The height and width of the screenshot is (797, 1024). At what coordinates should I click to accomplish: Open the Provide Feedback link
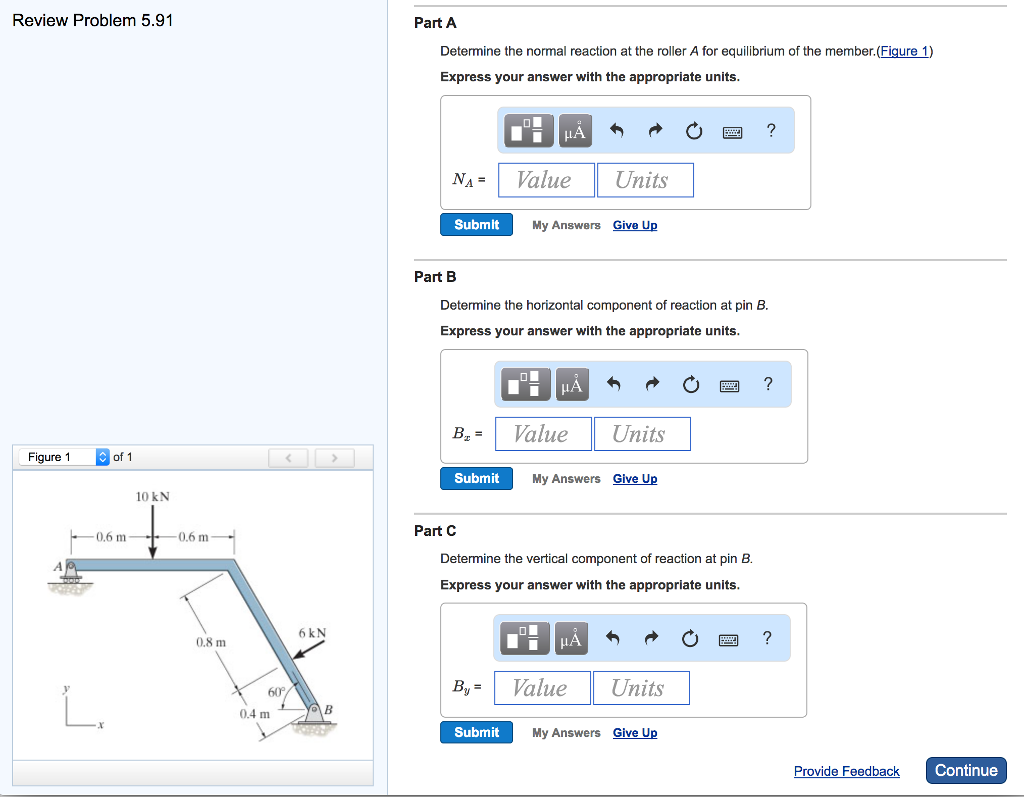coord(846,771)
